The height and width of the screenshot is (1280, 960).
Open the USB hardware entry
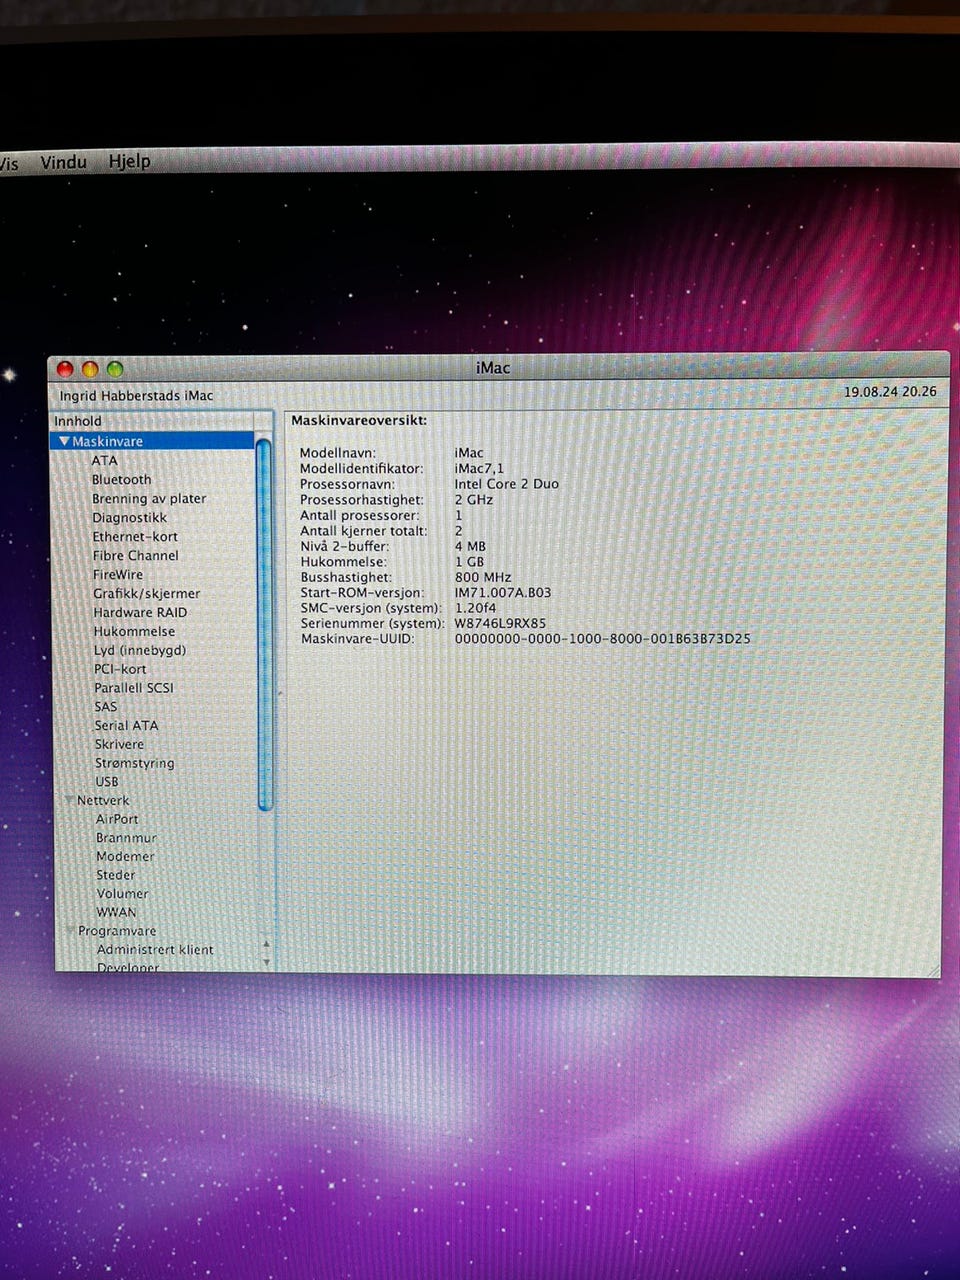tap(106, 781)
